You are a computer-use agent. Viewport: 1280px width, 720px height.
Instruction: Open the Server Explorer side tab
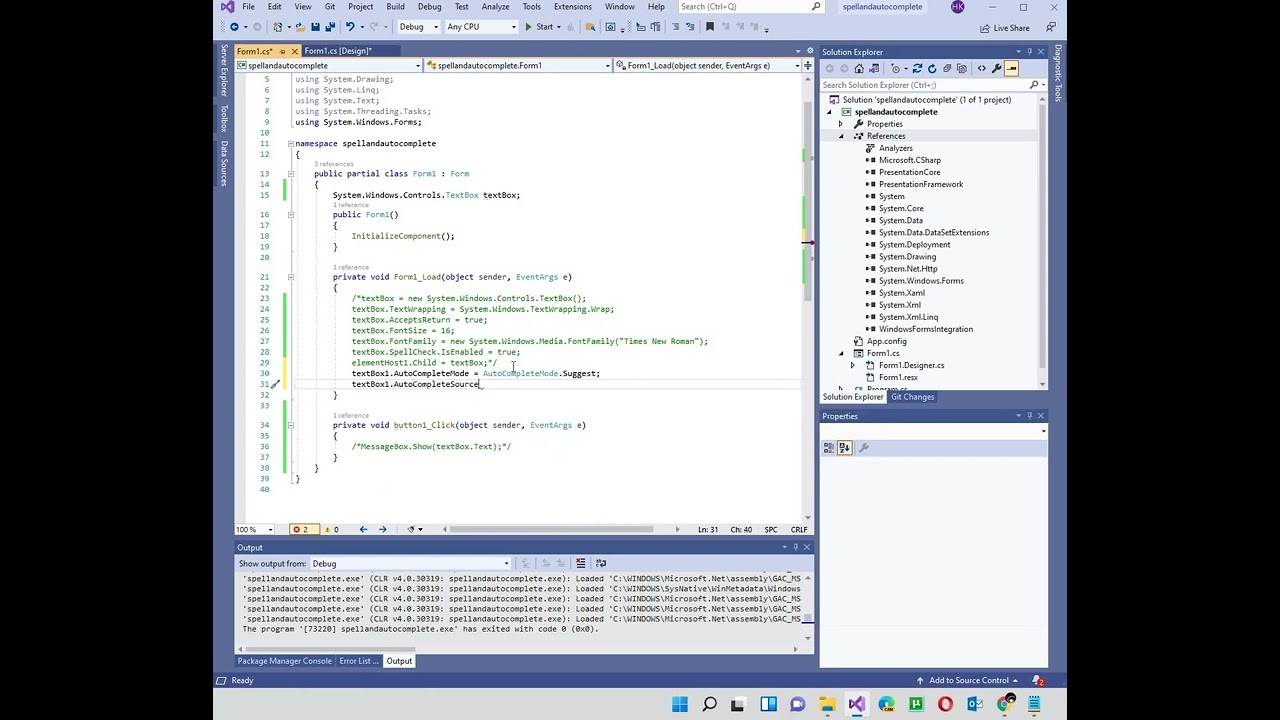click(x=224, y=71)
